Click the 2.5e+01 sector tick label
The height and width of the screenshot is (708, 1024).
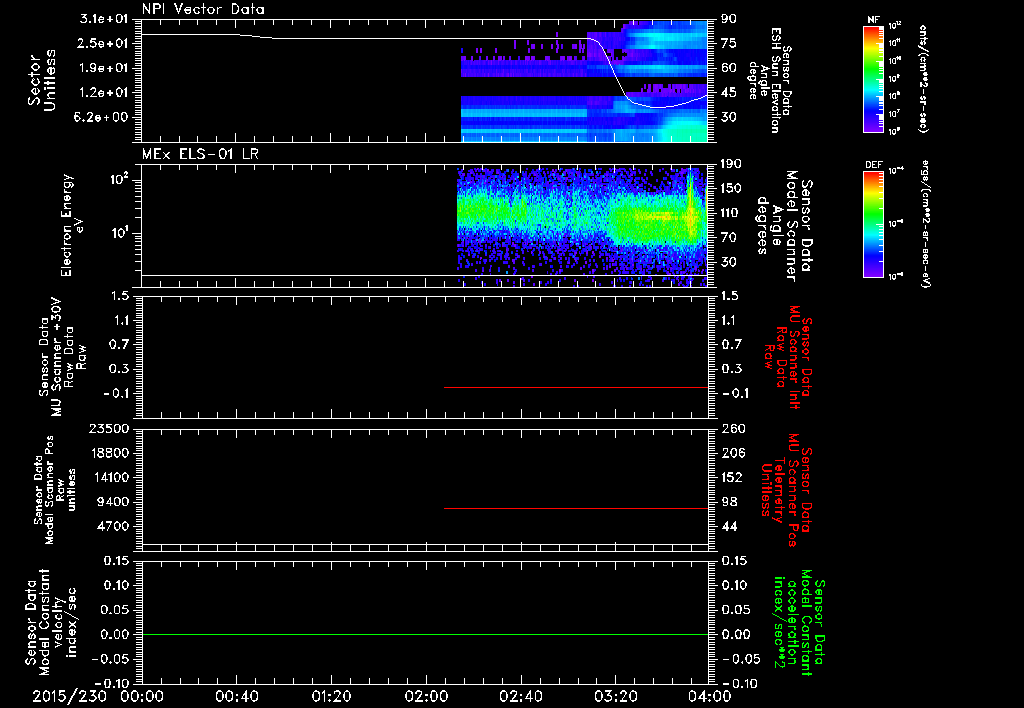[x=104, y=43]
